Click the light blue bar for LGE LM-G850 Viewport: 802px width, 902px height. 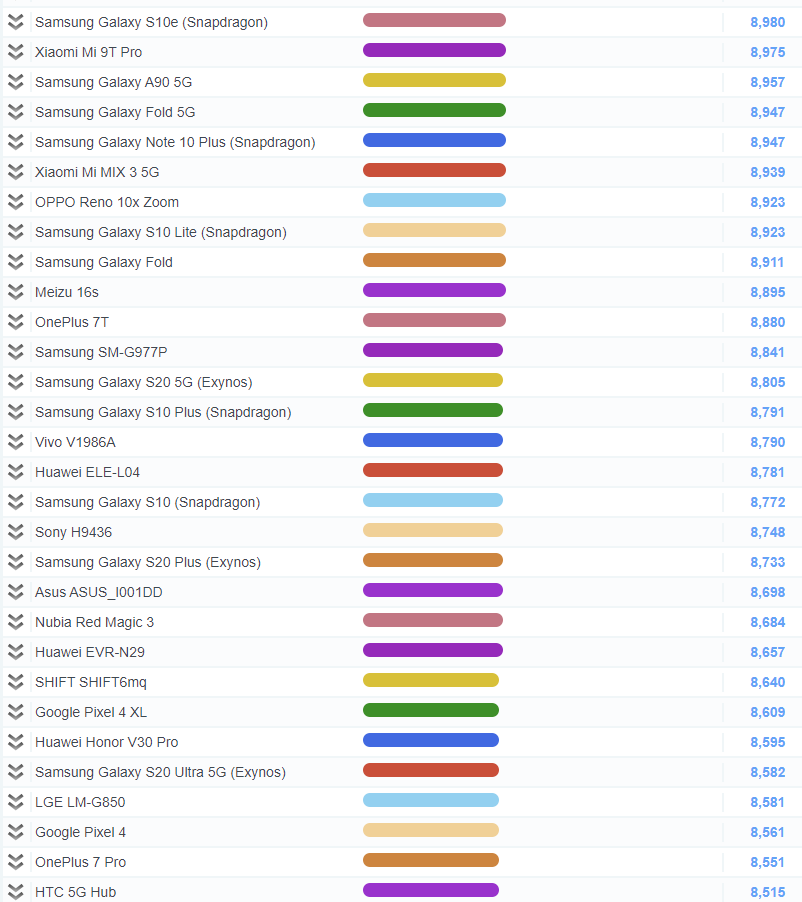(x=431, y=800)
